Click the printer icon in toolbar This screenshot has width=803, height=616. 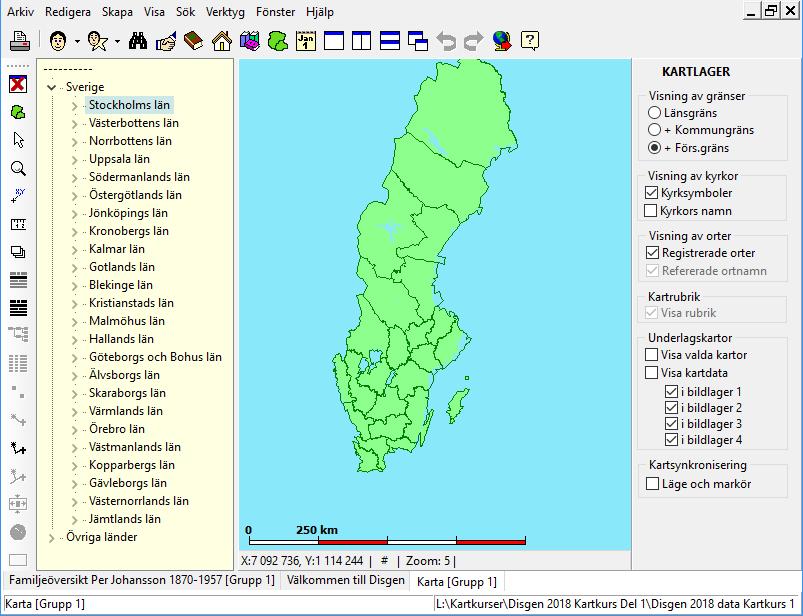pyautogui.click(x=19, y=40)
